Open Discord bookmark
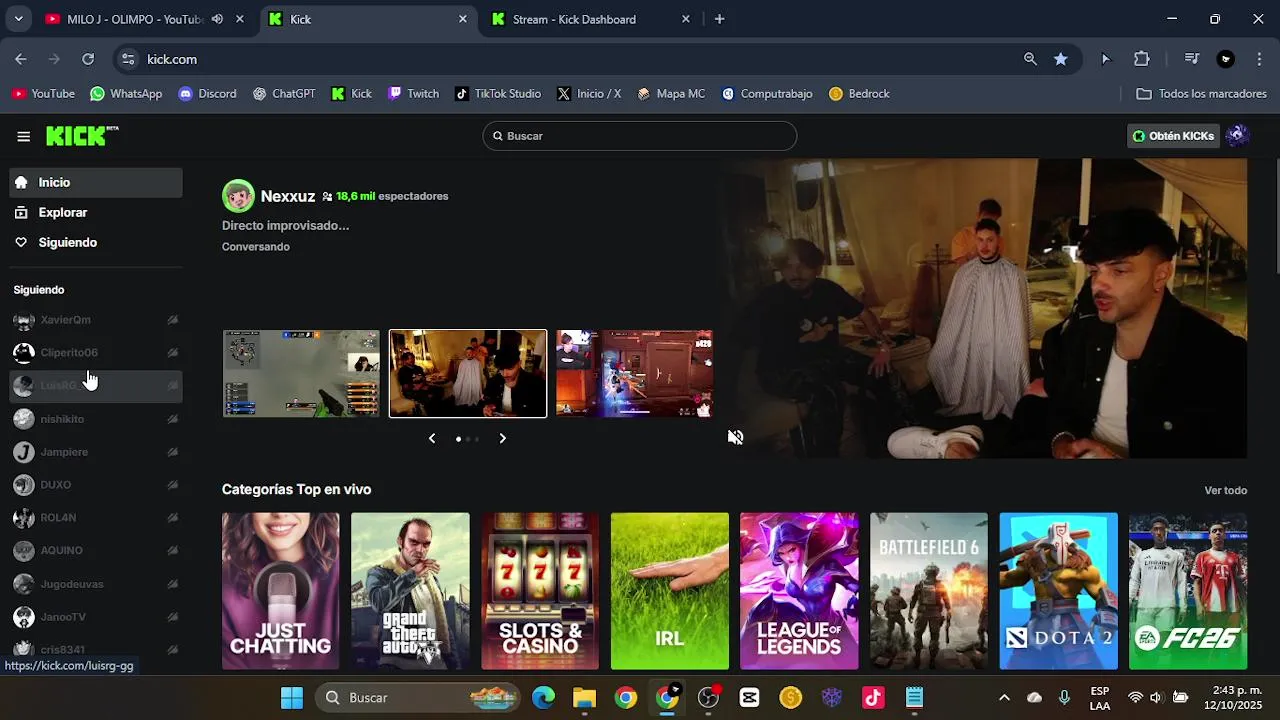The width and height of the screenshot is (1280, 720). [x=207, y=93]
